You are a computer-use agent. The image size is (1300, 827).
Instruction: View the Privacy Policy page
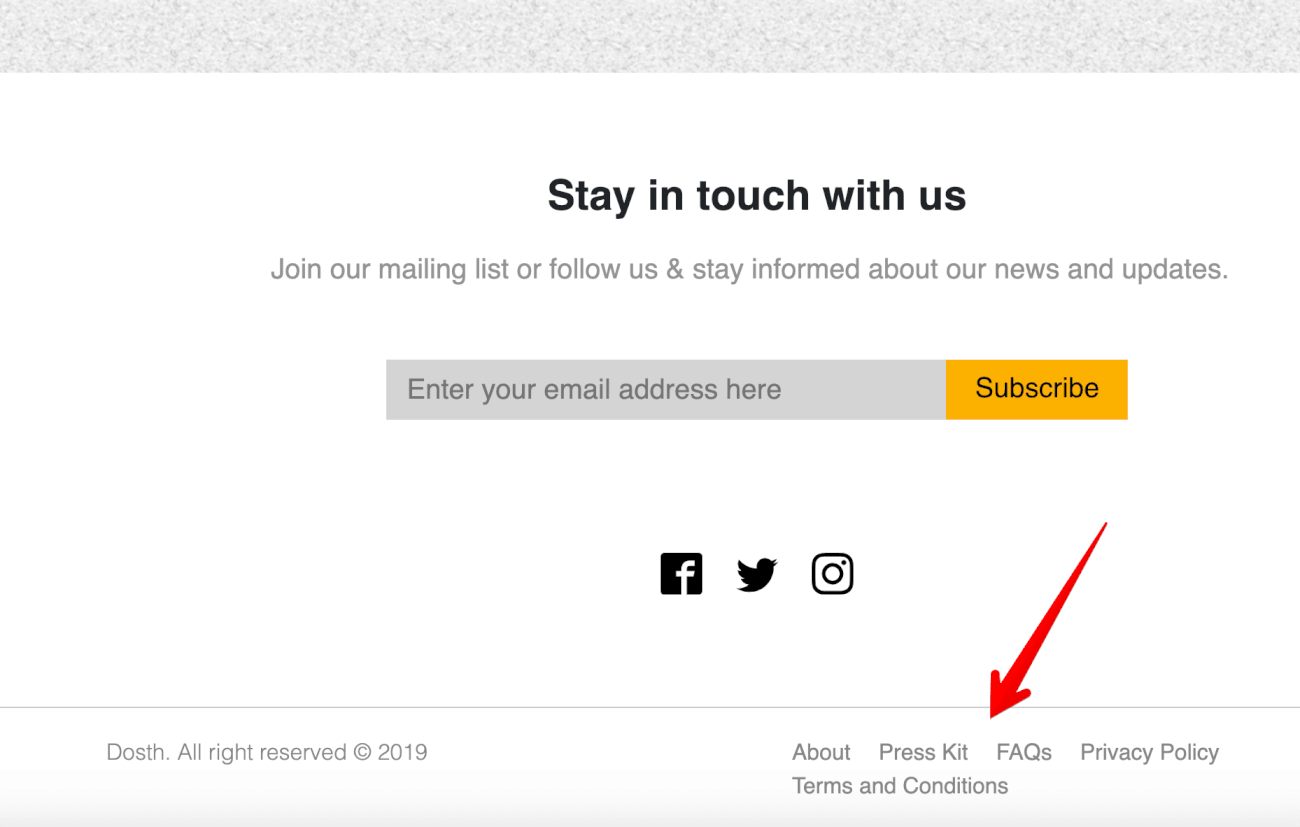coord(1149,752)
